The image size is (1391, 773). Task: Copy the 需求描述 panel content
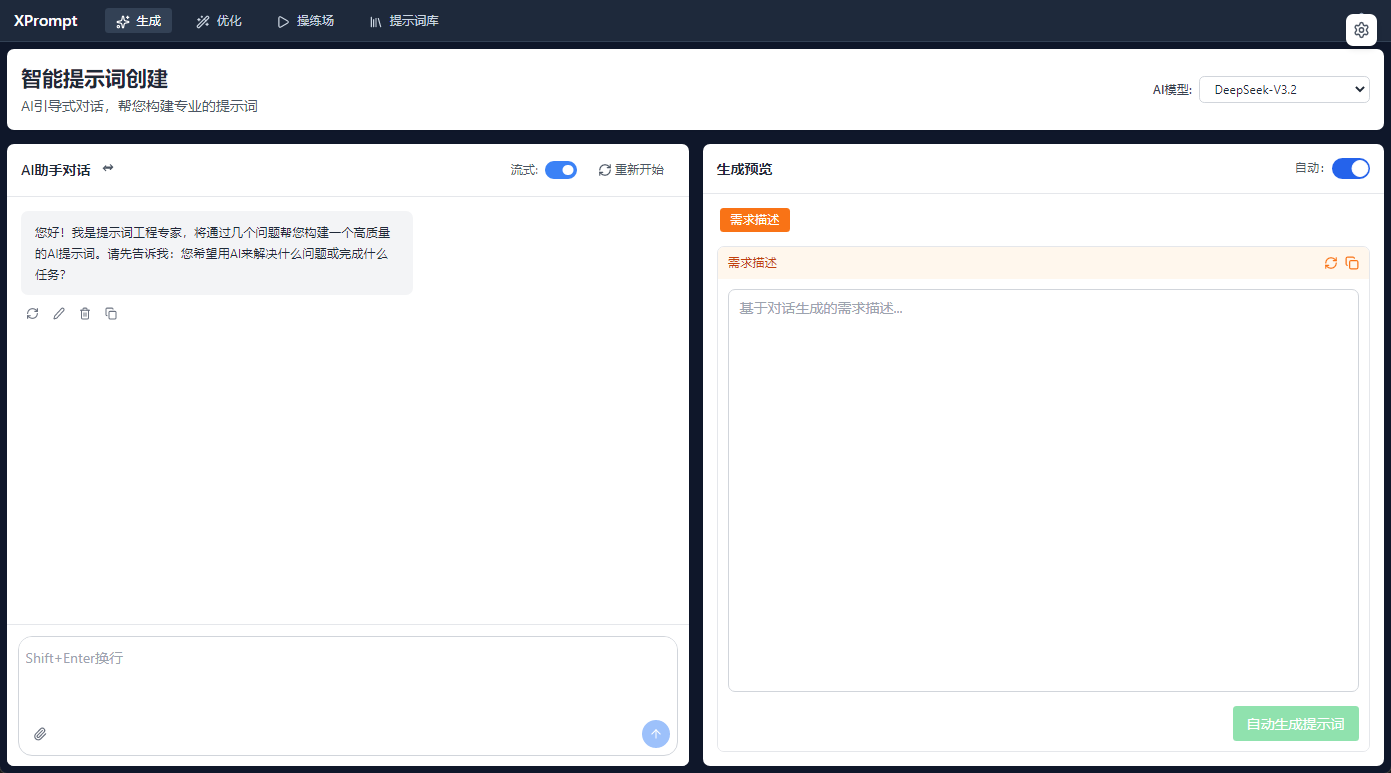1352,263
